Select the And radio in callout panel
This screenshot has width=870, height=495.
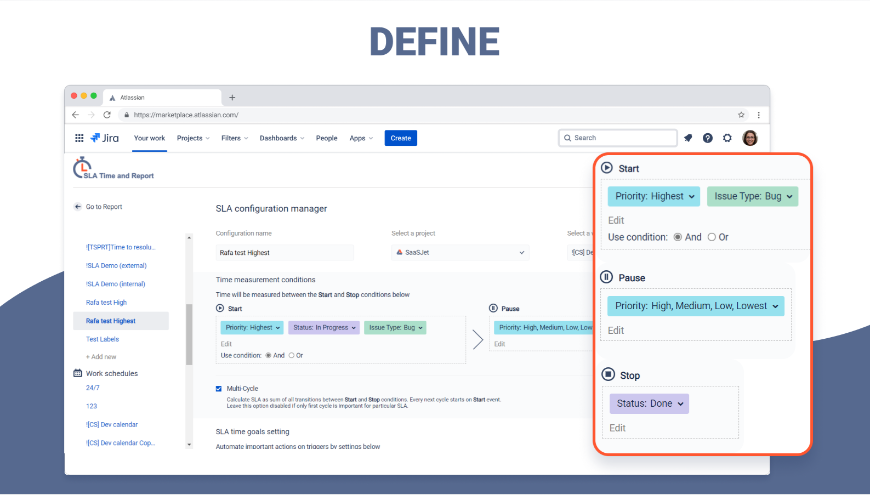pyautogui.click(x=677, y=237)
